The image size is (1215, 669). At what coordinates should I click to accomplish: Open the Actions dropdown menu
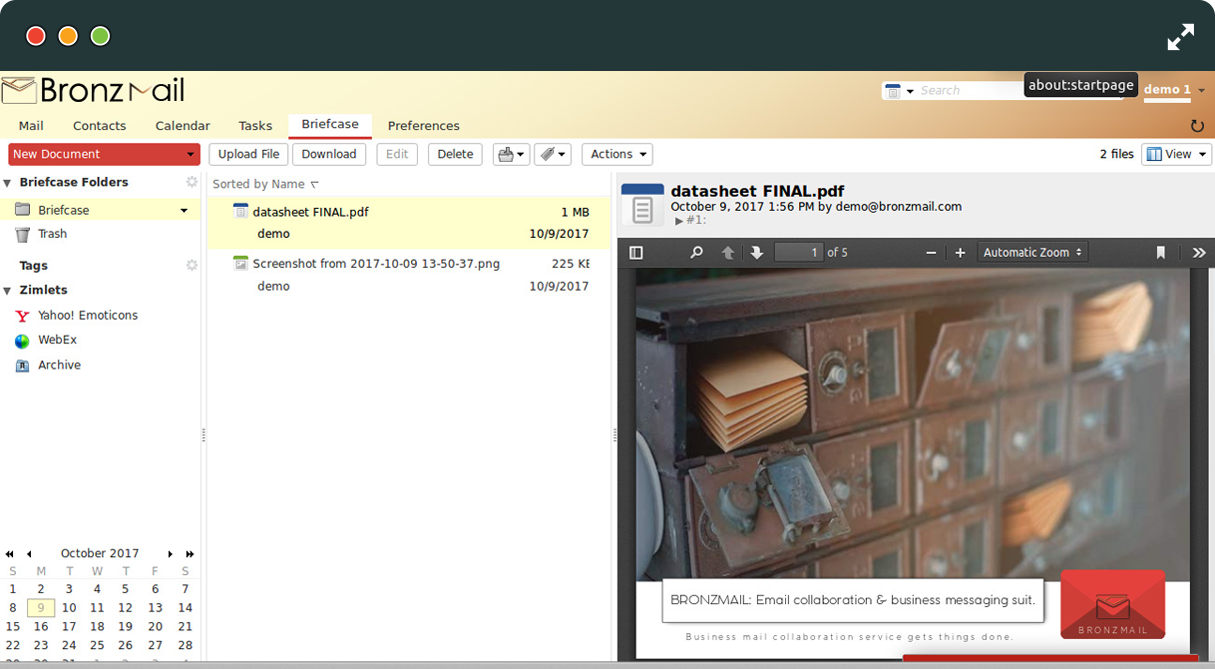point(617,154)
